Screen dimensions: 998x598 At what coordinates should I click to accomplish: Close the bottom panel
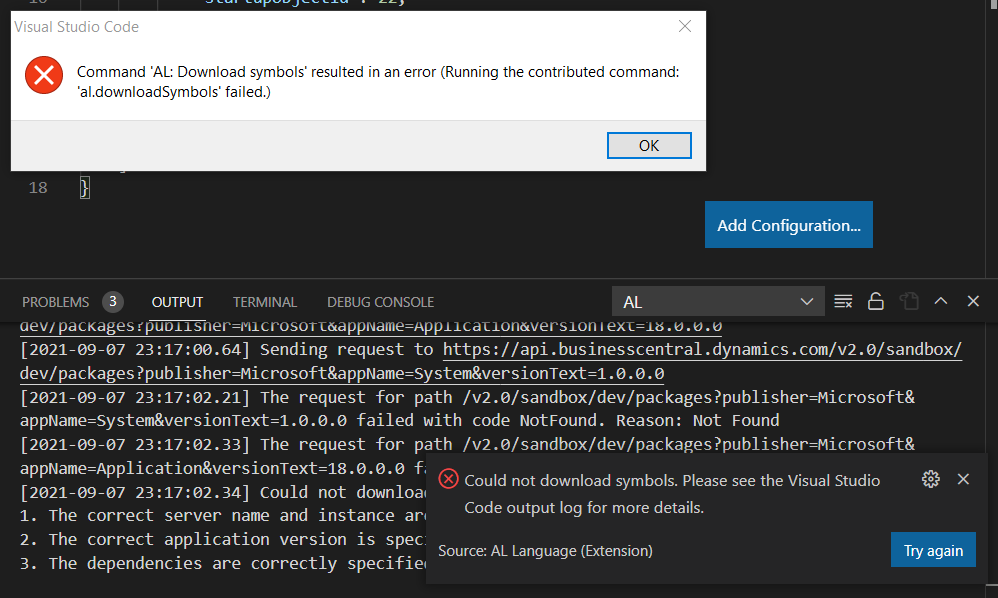pyautogui.click(x=973, y=301)
